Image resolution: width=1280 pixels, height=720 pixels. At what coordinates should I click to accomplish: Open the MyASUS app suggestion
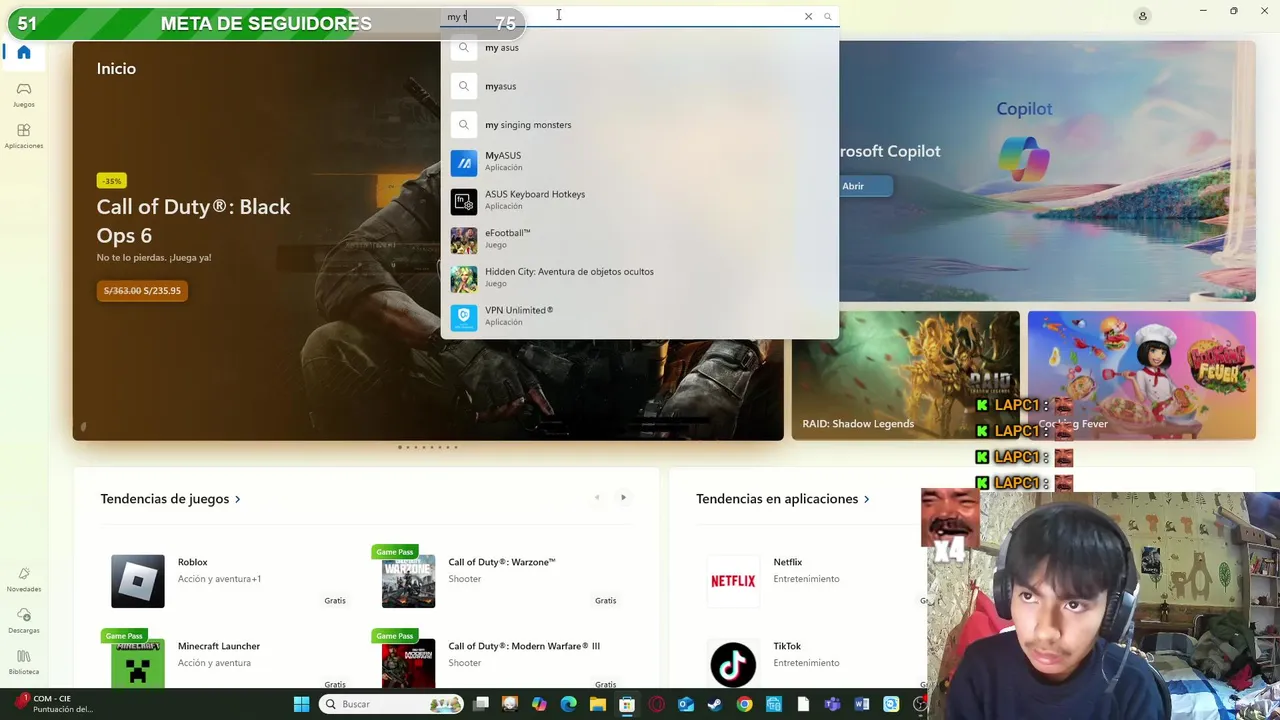click(x=640, y=162)
